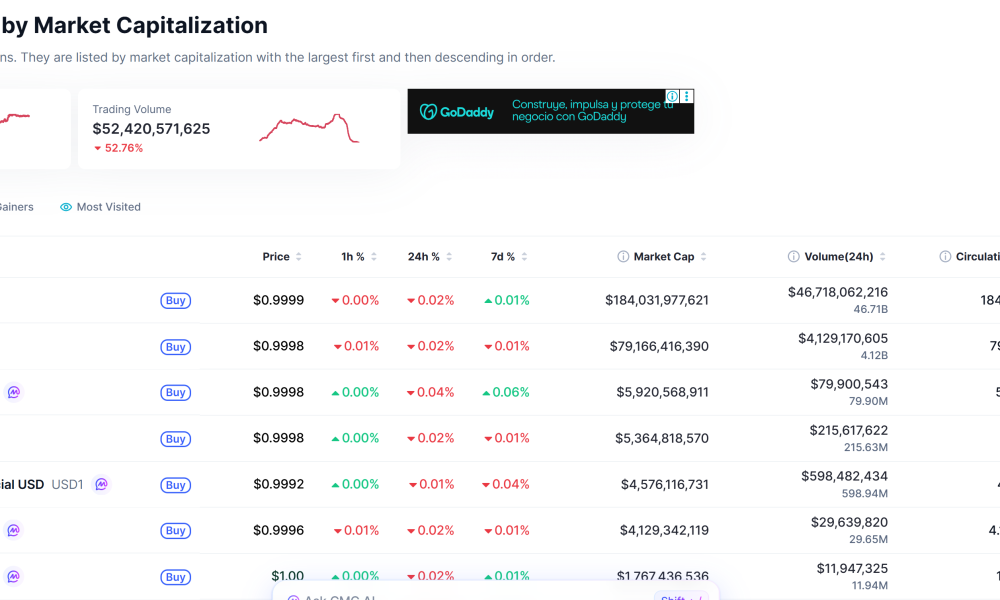Image resolution: width=1000 pixels, height=600 pixels.
Task: Click the AdChoices icon on the GoDaddy ad
Action: point(673,96)
